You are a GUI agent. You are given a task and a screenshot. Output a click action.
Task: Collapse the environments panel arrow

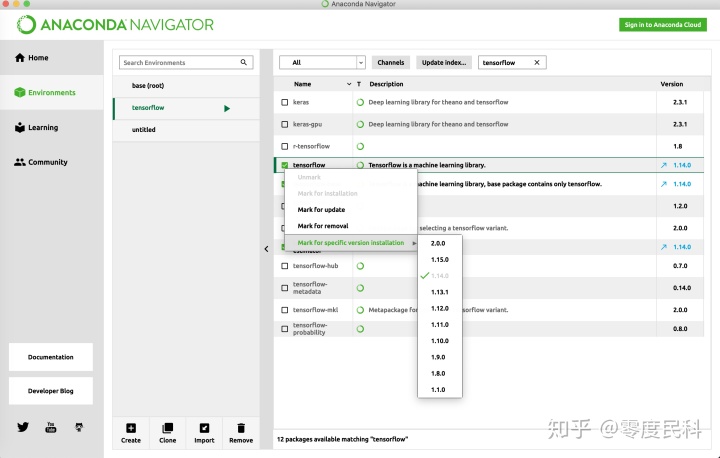click(266, 249)
